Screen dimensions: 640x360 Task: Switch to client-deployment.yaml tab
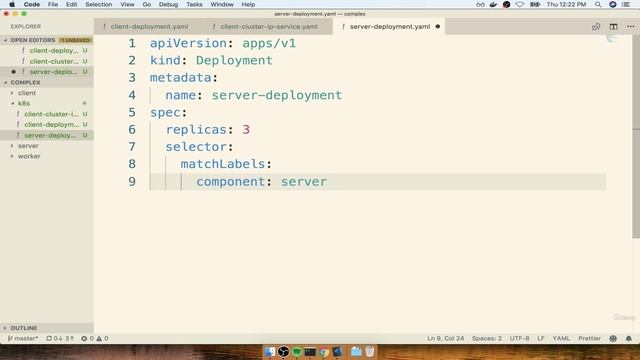coord(149,27)
